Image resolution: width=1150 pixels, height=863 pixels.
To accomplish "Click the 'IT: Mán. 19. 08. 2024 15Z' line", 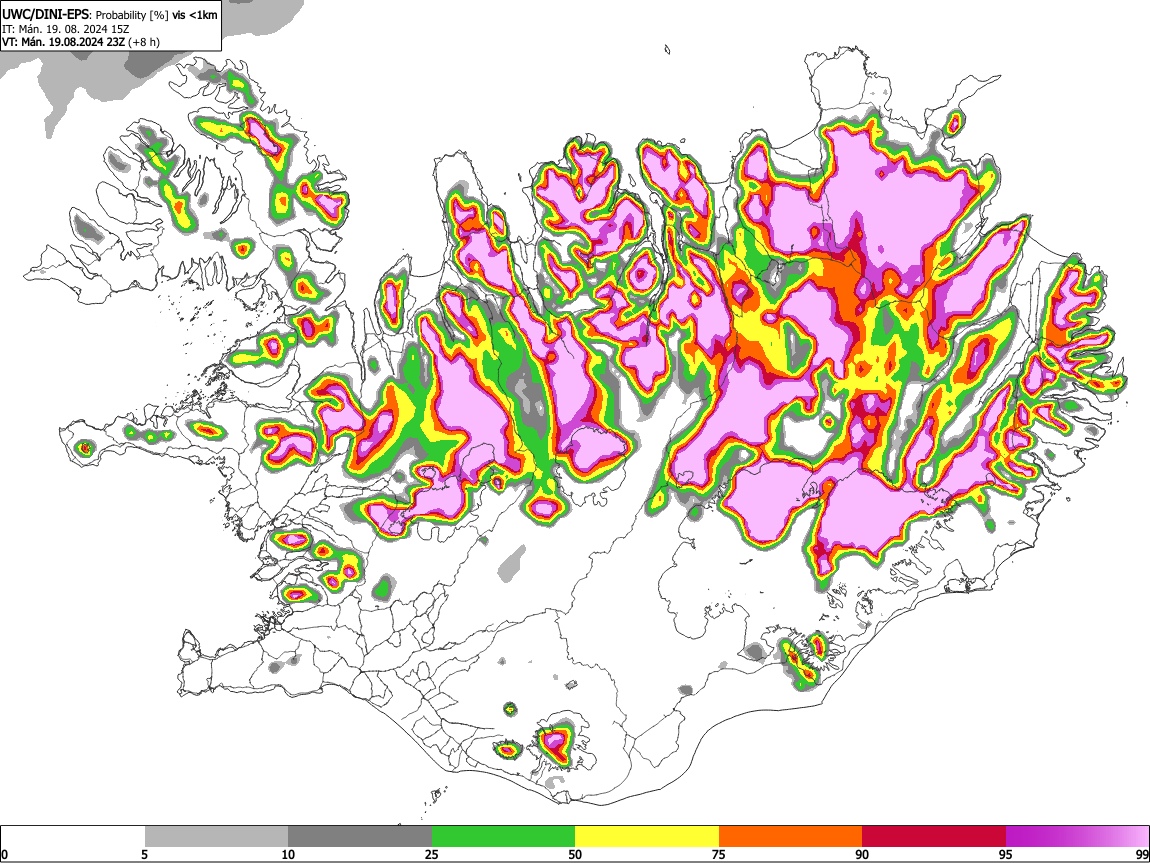I will (65, 29).
